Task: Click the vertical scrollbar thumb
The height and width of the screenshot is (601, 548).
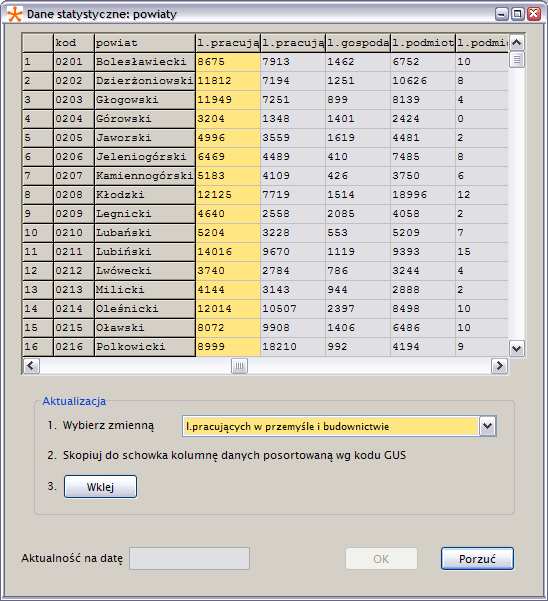Action: pyautogui.click(x=517, y=59)
